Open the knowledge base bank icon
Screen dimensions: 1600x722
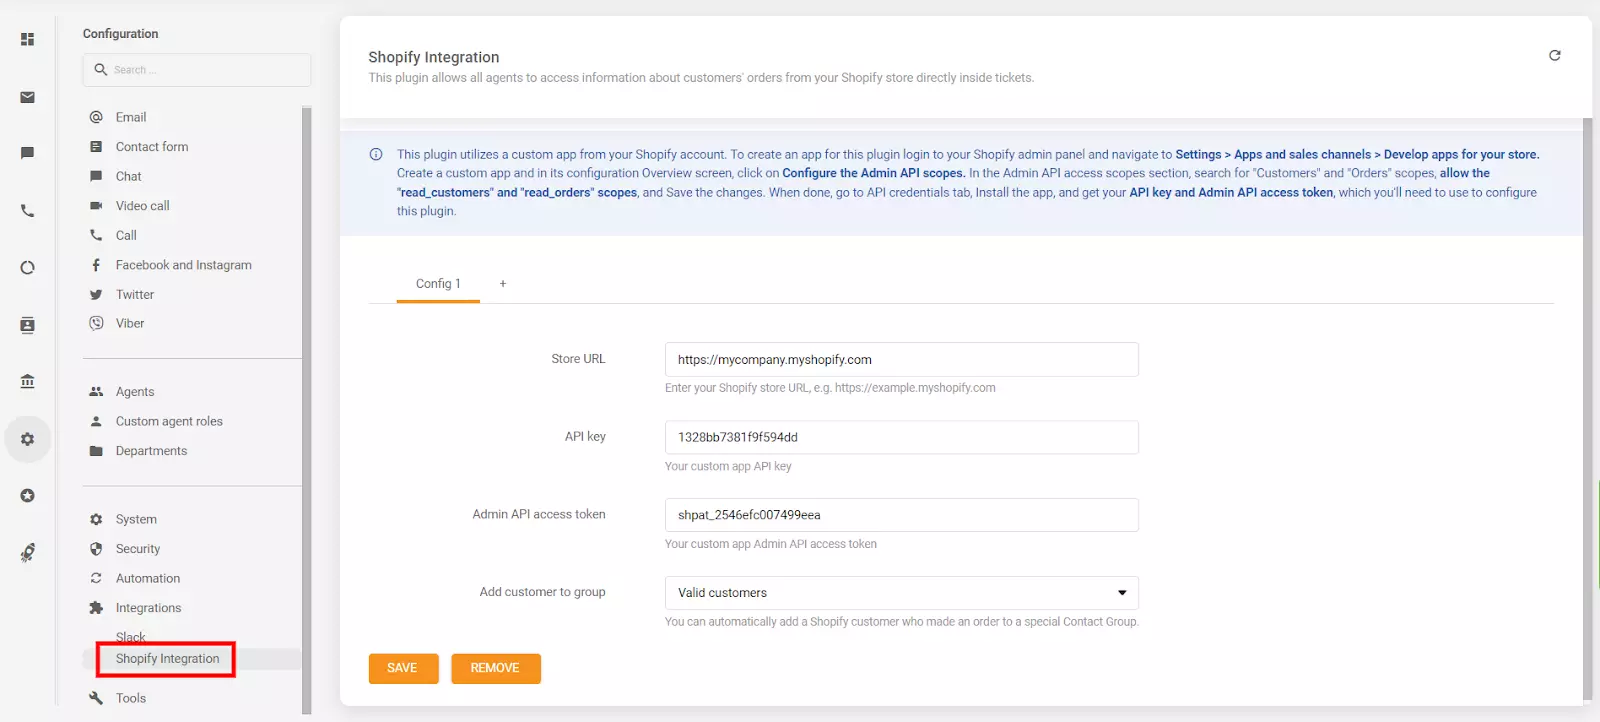pyautogui.click(x=28, y=381)
